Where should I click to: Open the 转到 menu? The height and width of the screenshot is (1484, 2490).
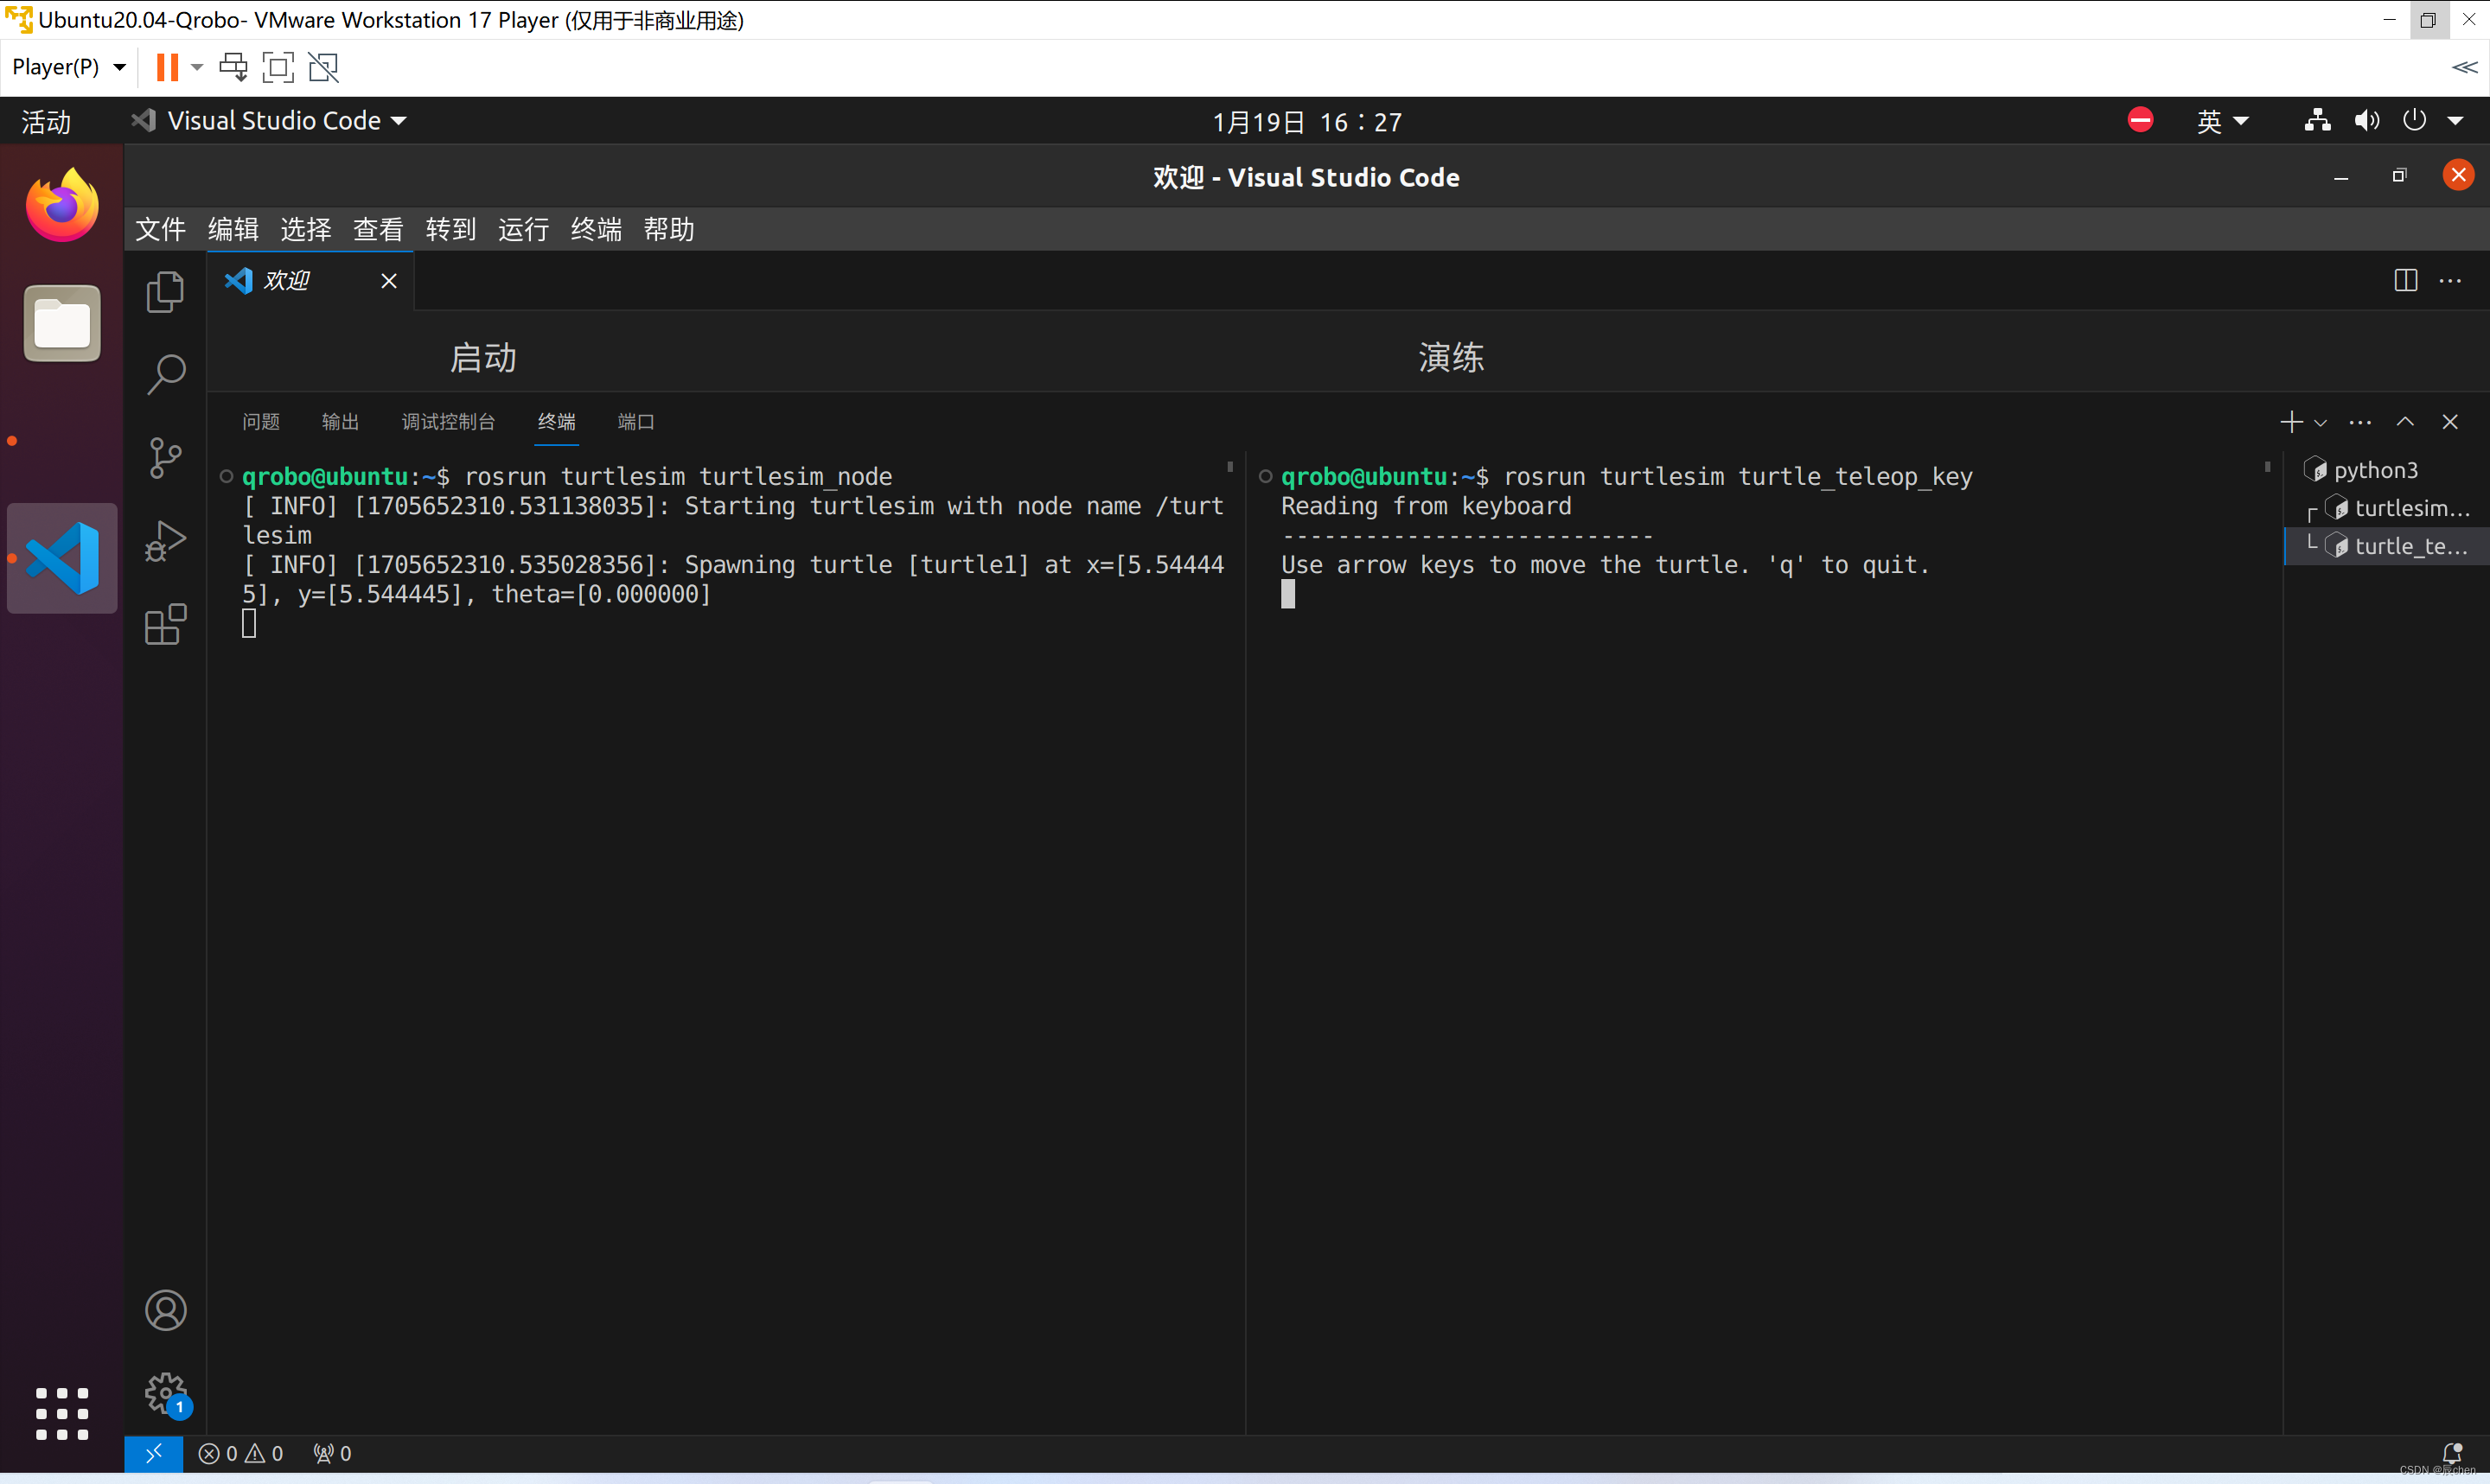coord(451,230)
